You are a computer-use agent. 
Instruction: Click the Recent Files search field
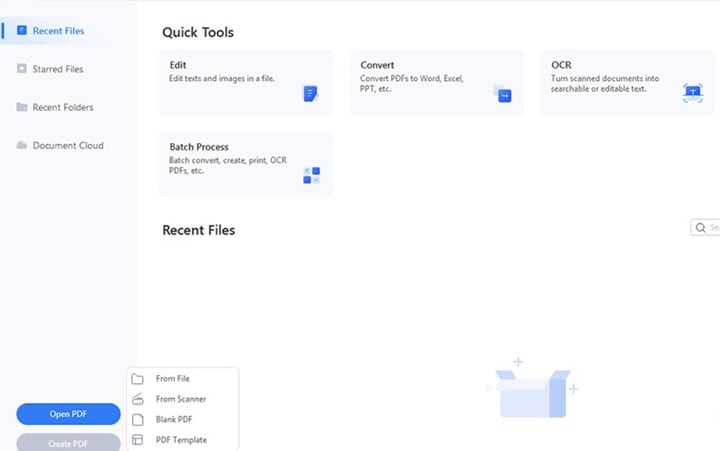(708, 228)
